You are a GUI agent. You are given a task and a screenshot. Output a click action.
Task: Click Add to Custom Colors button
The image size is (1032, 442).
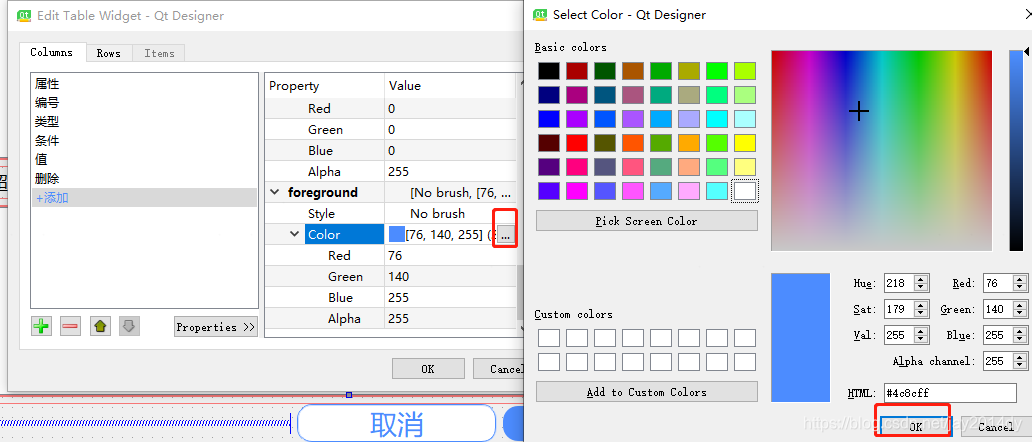[x=646, y=392]
